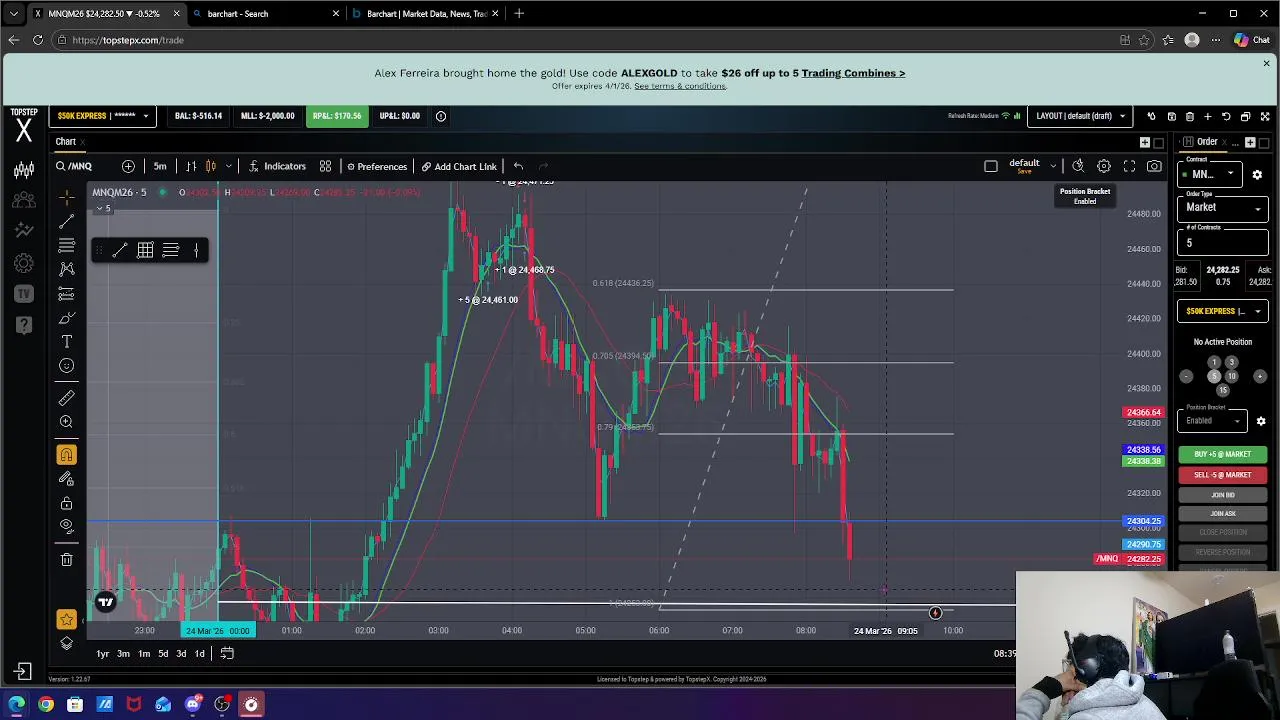This screenshot has height=720, width=1280.
Task: Open the account info icon
Action: coord(441,116)
